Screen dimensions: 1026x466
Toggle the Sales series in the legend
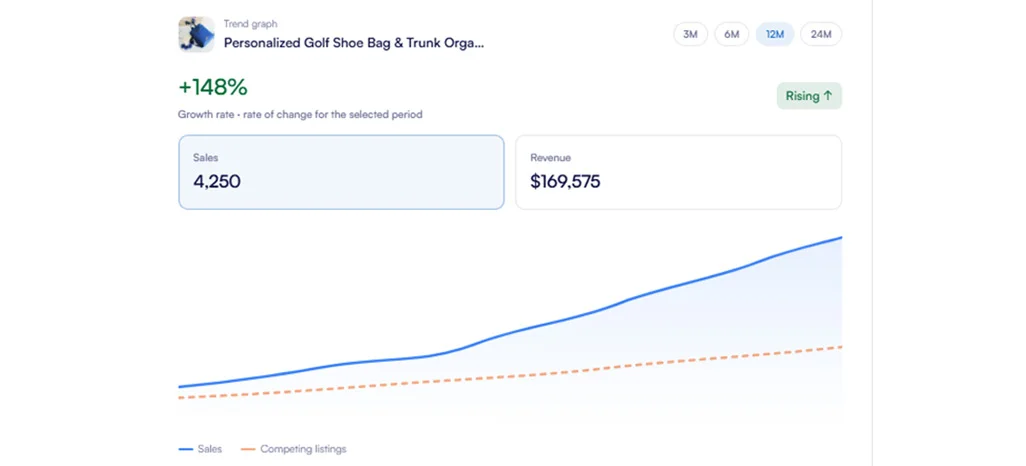point(200,449)
